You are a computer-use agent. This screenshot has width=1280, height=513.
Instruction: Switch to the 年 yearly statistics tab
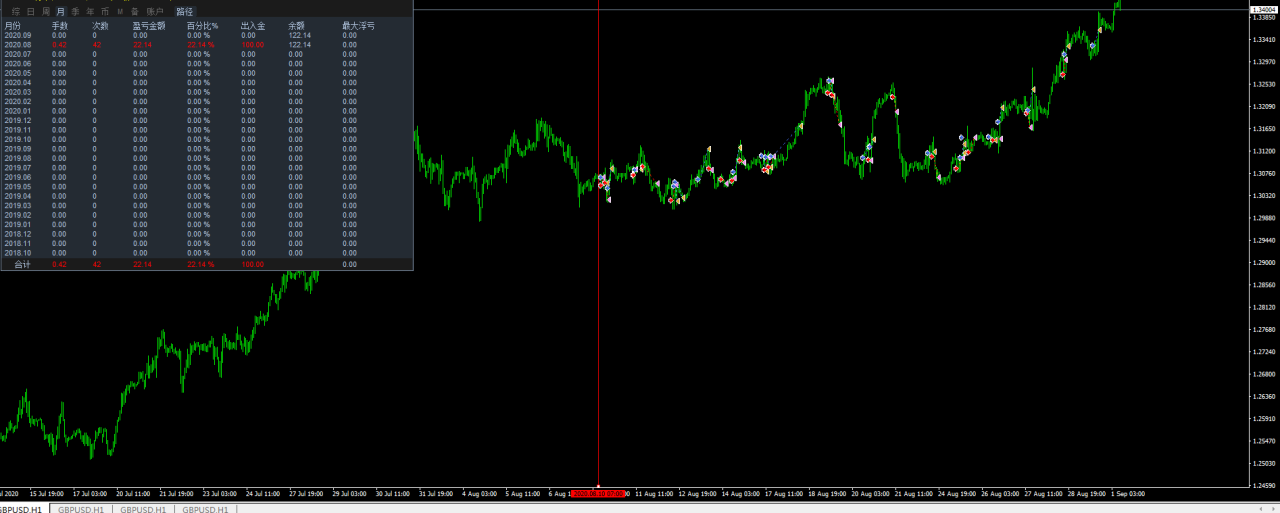point(90,11)
